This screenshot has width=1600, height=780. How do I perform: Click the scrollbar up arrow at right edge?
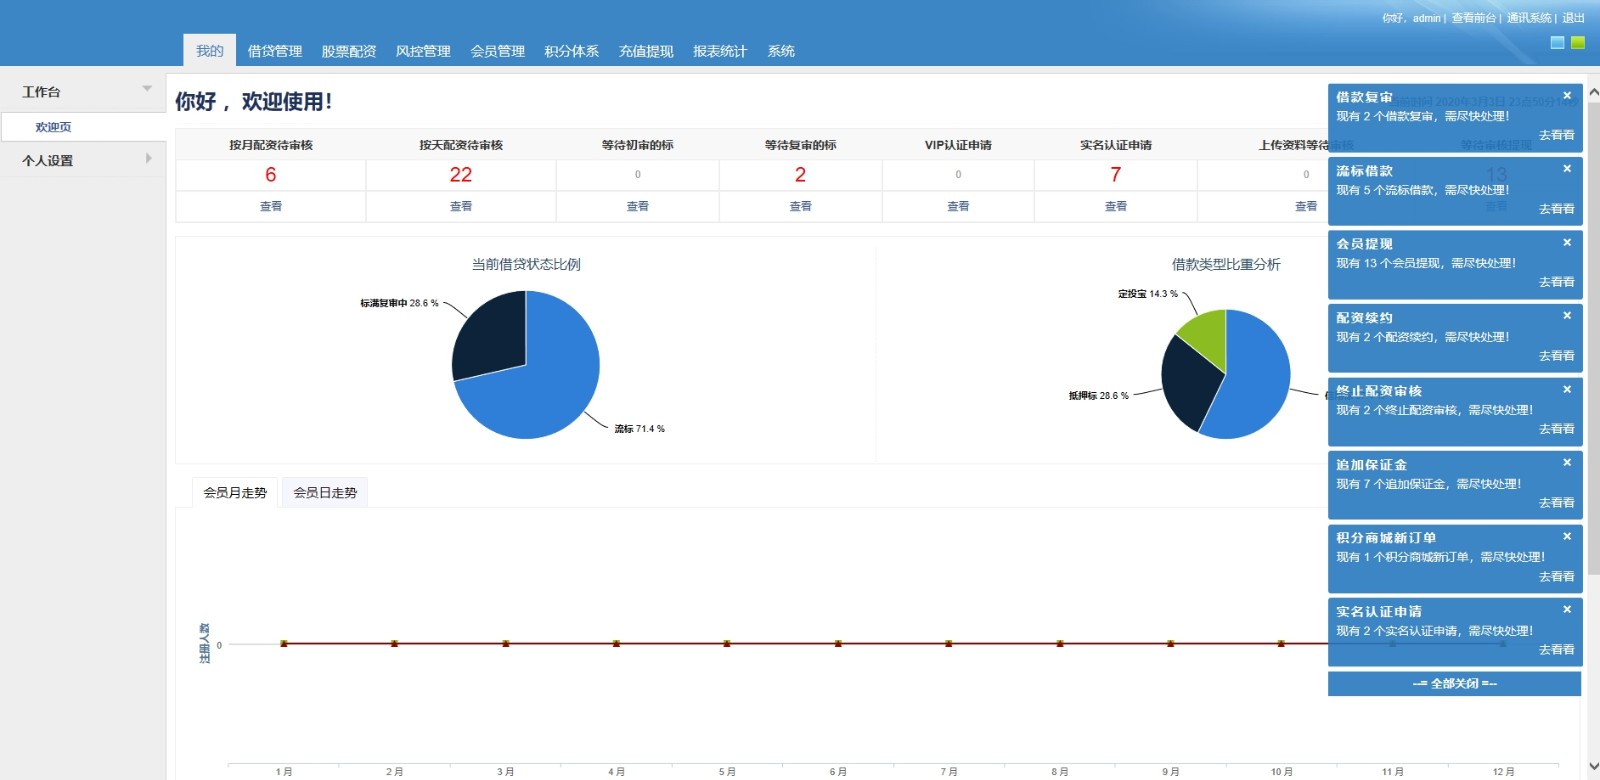[x=1594, y=92]
